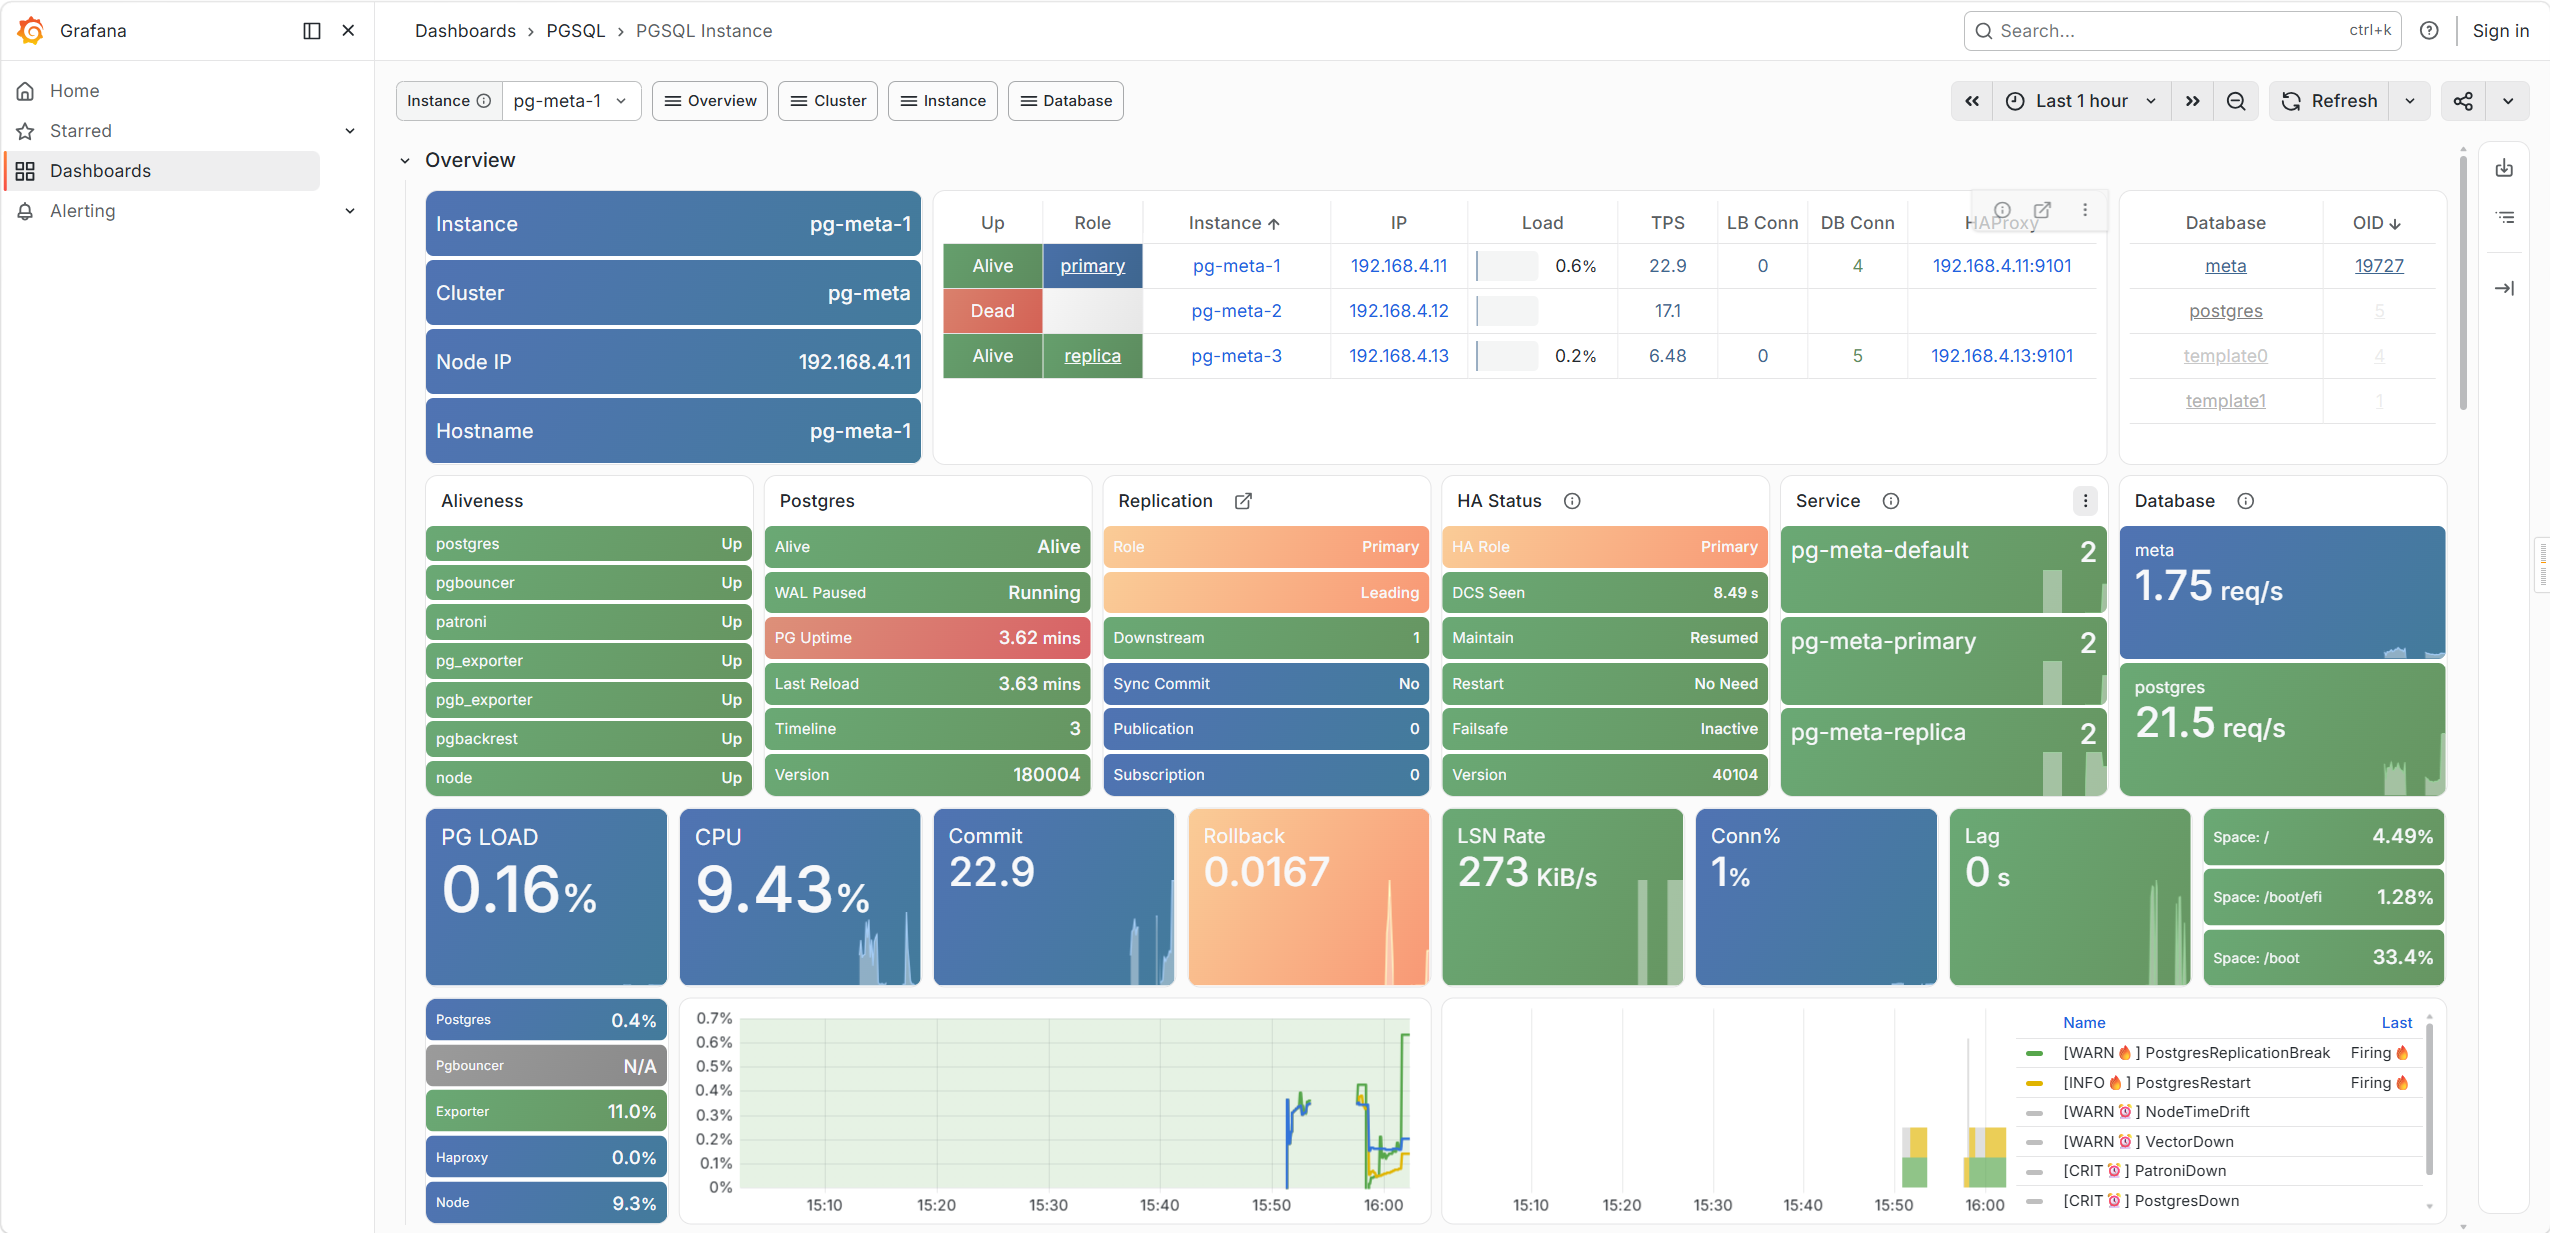Open HAProxy link 192.168.4.13:9101
Image resolution: width=2550 pixels, height=1233 pixels.
pyautogui.click(x=2001, y=356)
